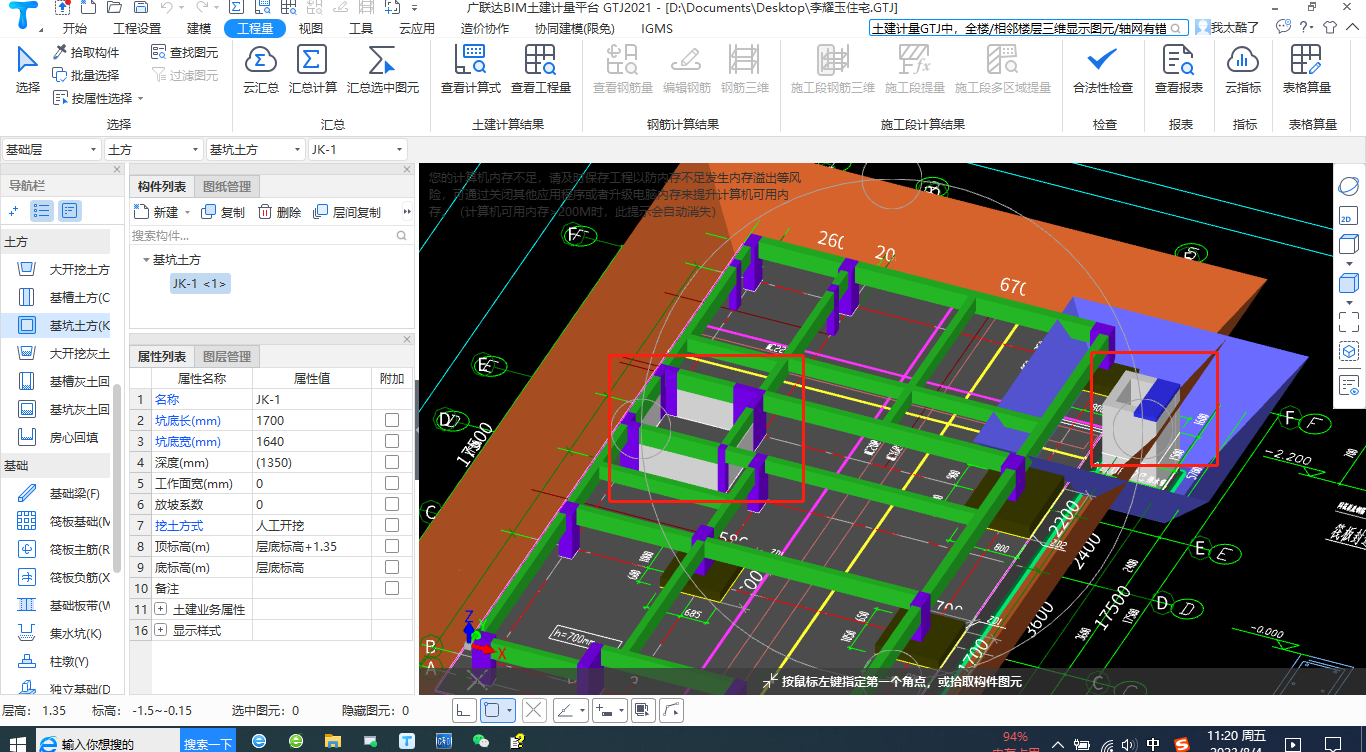Screen dimensions: 1366x752
Task: Open the JK-1 component dropdown
Action: tap(357, 149)
